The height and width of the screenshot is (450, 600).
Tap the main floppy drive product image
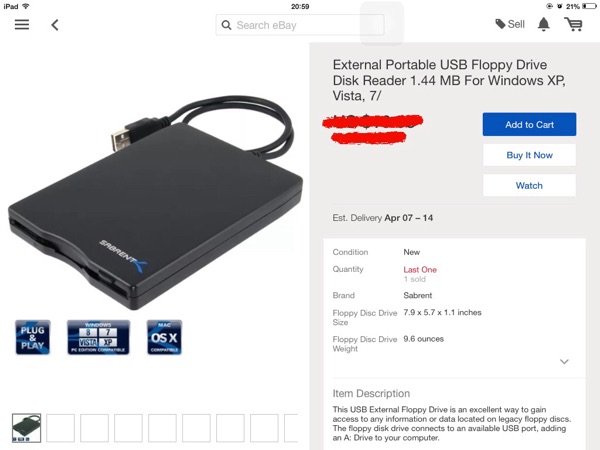[x=155, y=203]
